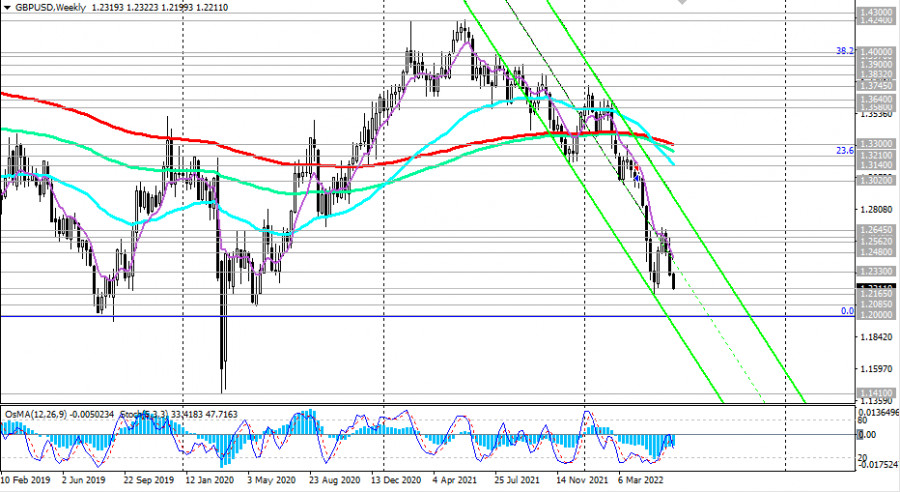Select the 1.3300 price level label
The image size is (900, 492).
(x=874, y=145)
